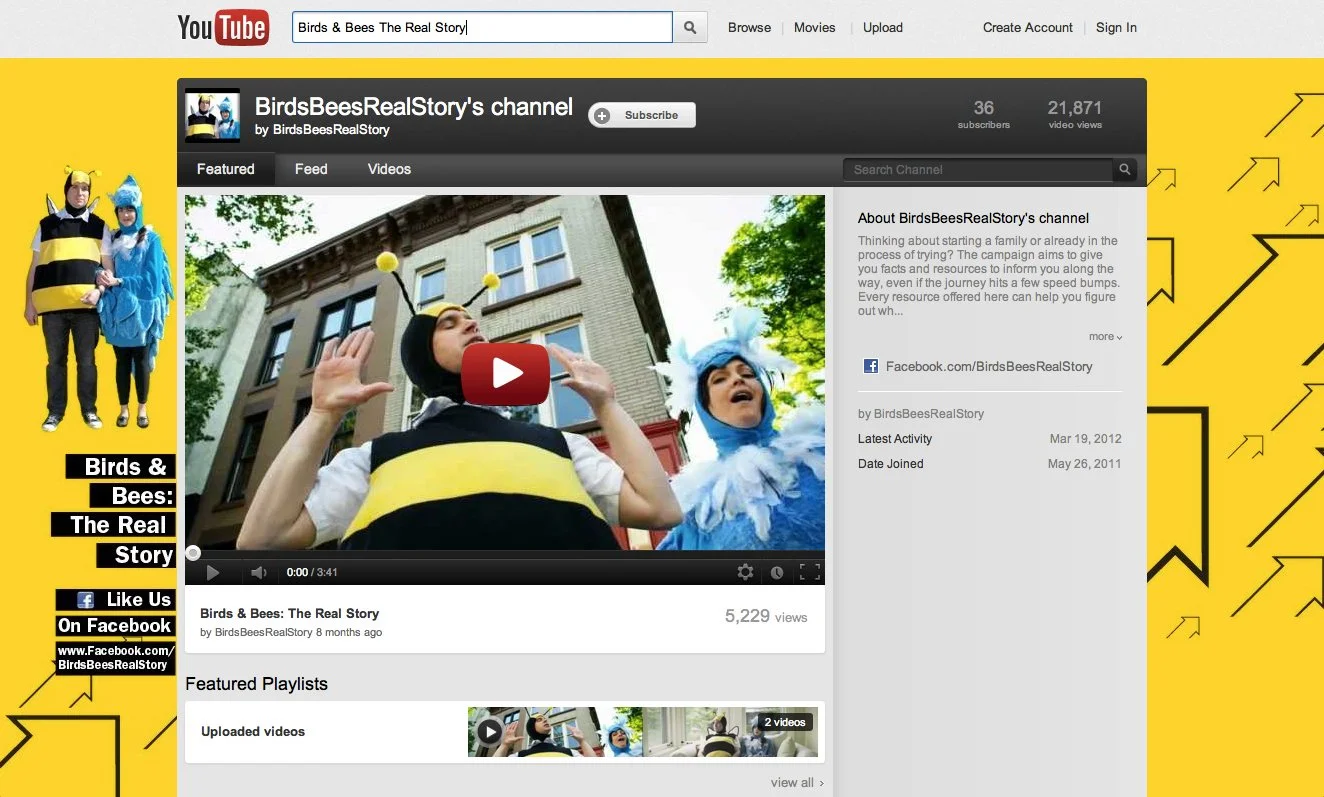
Task: Click the Facebook icon in the About section
Action: coord(870,366)
